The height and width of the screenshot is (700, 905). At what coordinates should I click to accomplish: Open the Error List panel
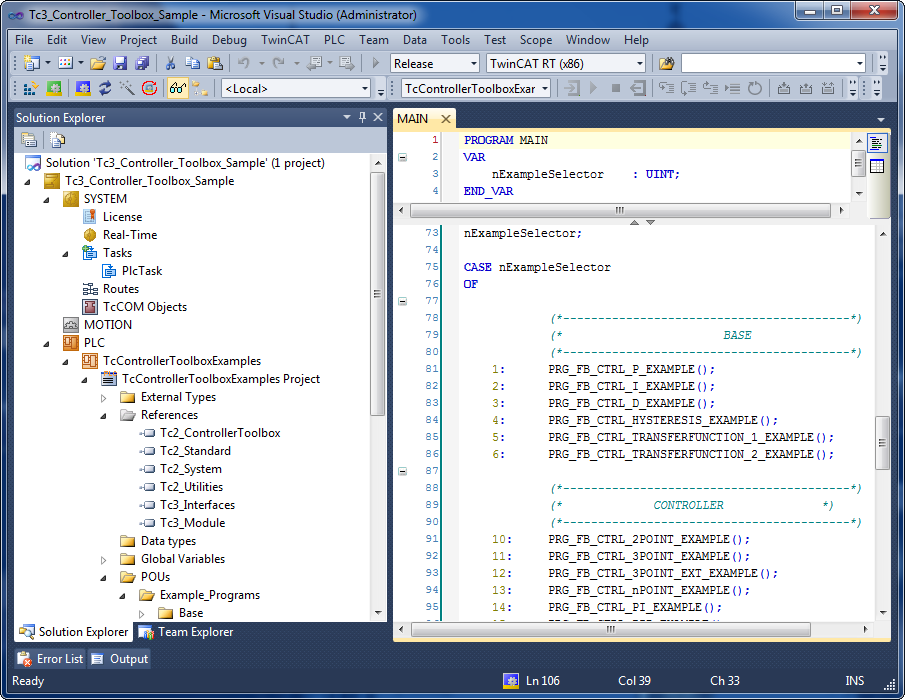(x=50, y=658)
